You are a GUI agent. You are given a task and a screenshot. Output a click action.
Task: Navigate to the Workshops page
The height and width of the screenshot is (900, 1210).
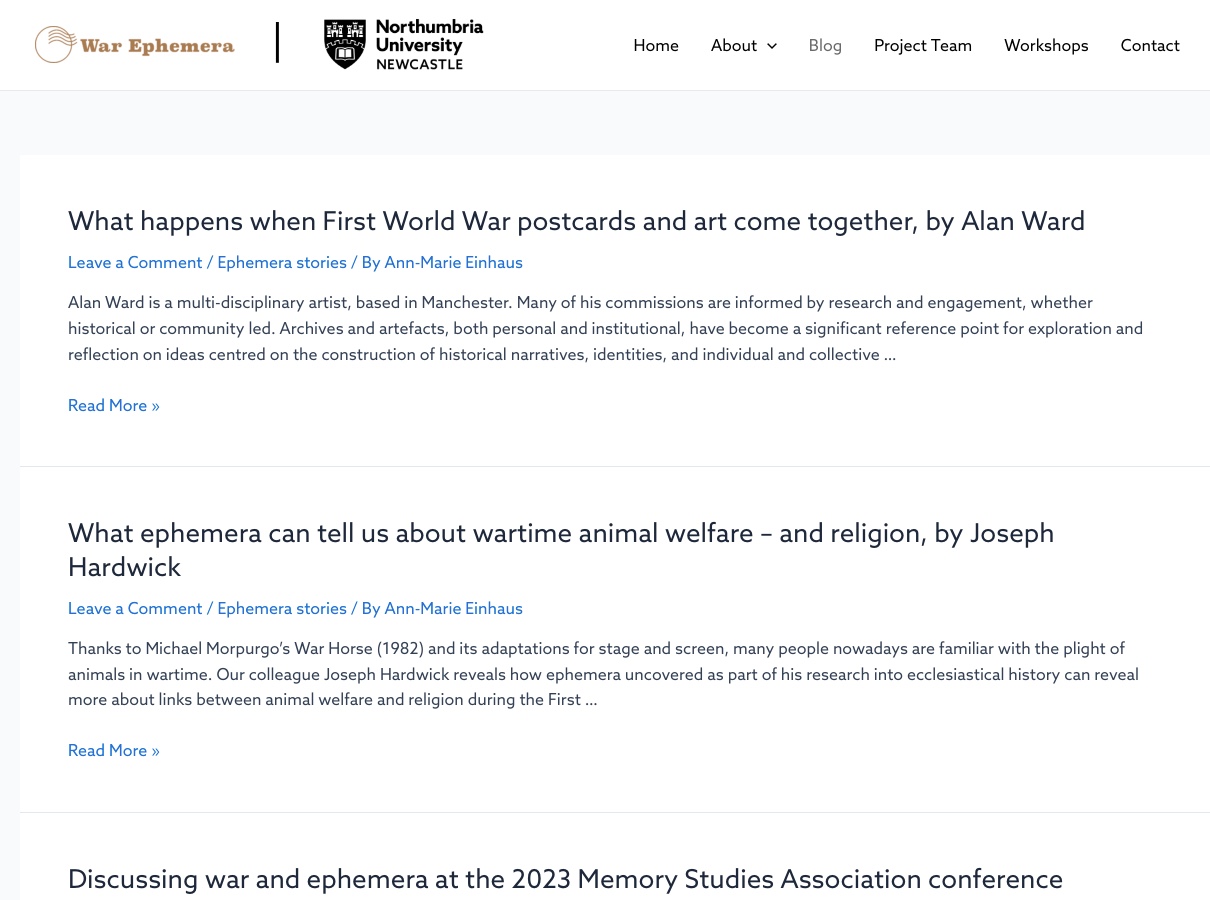(1046, 45)
